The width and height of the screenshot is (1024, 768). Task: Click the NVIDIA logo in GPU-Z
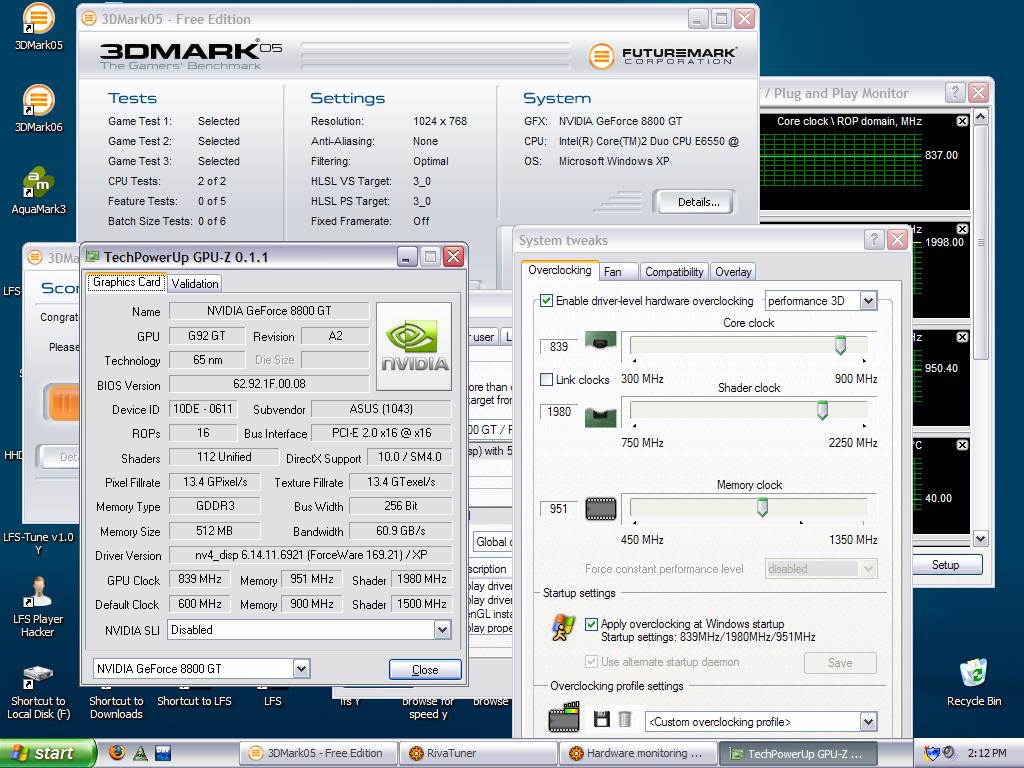pyautogui.click(x=414, y=347)
